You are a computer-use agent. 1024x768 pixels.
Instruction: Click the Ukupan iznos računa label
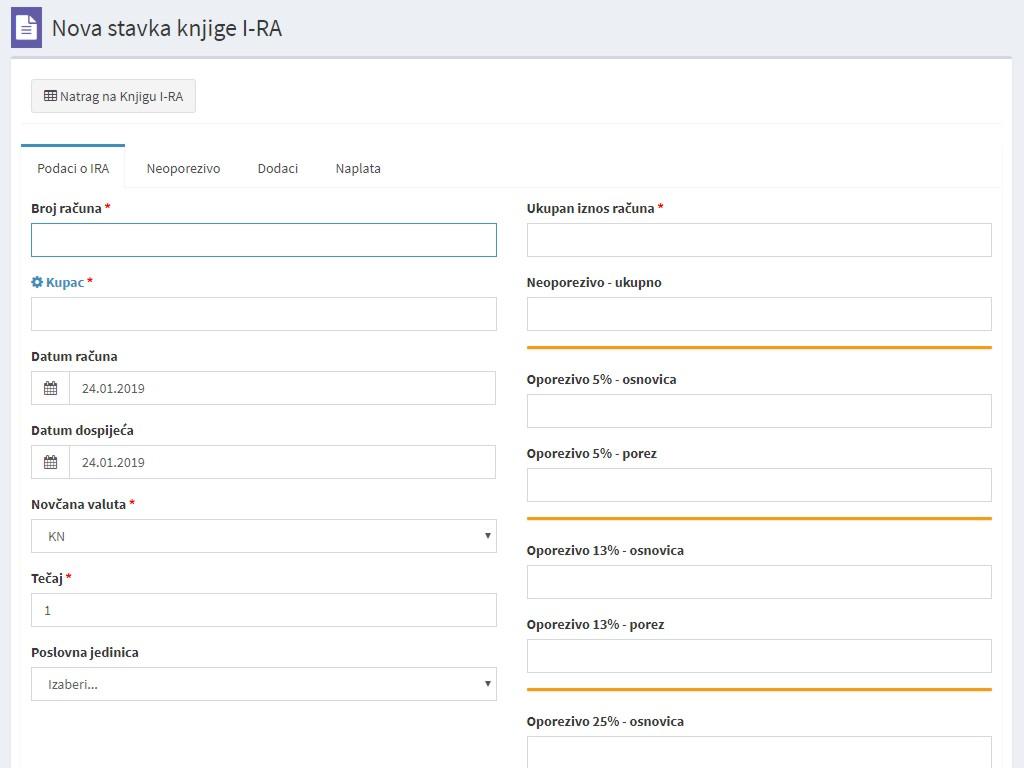590,208
